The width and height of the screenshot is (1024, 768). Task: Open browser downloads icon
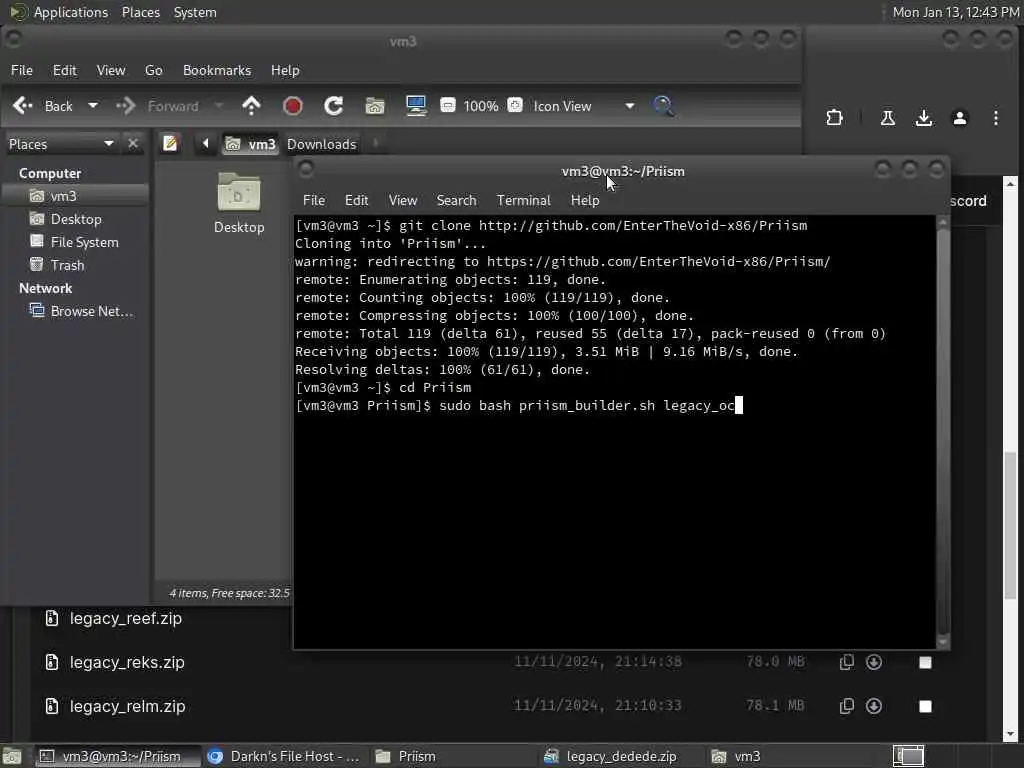pyautogui.click(x=923, y=118)
